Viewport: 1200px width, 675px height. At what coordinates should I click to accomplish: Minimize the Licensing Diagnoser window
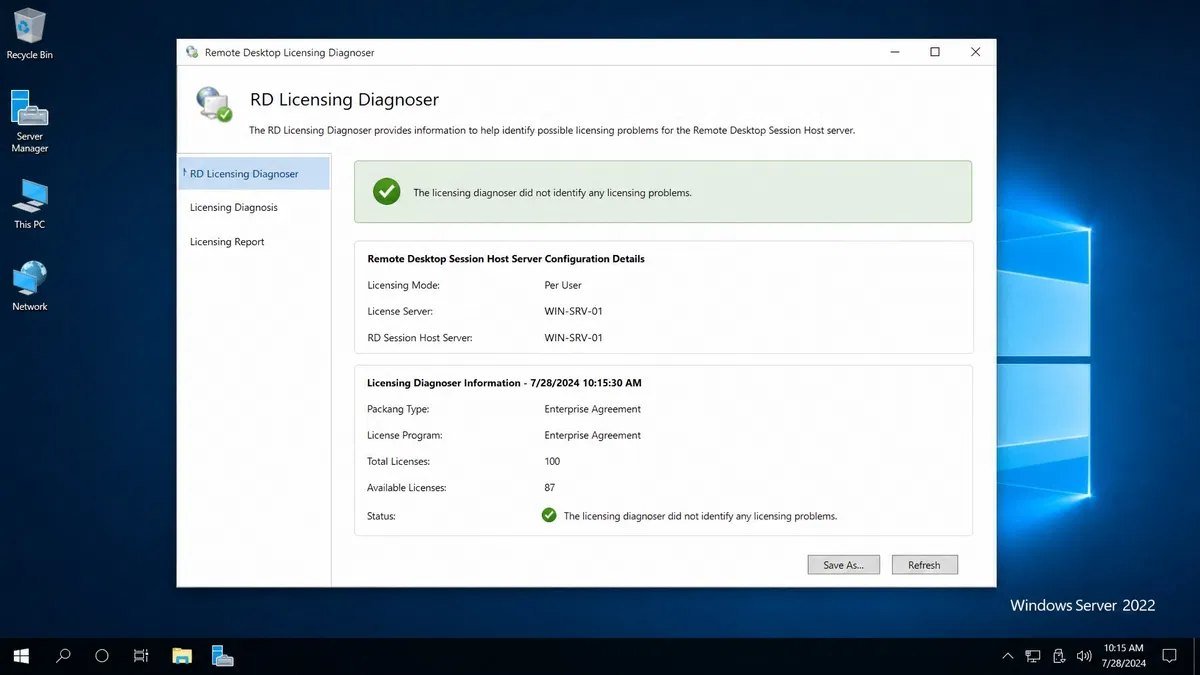click(x=893, y=52)
